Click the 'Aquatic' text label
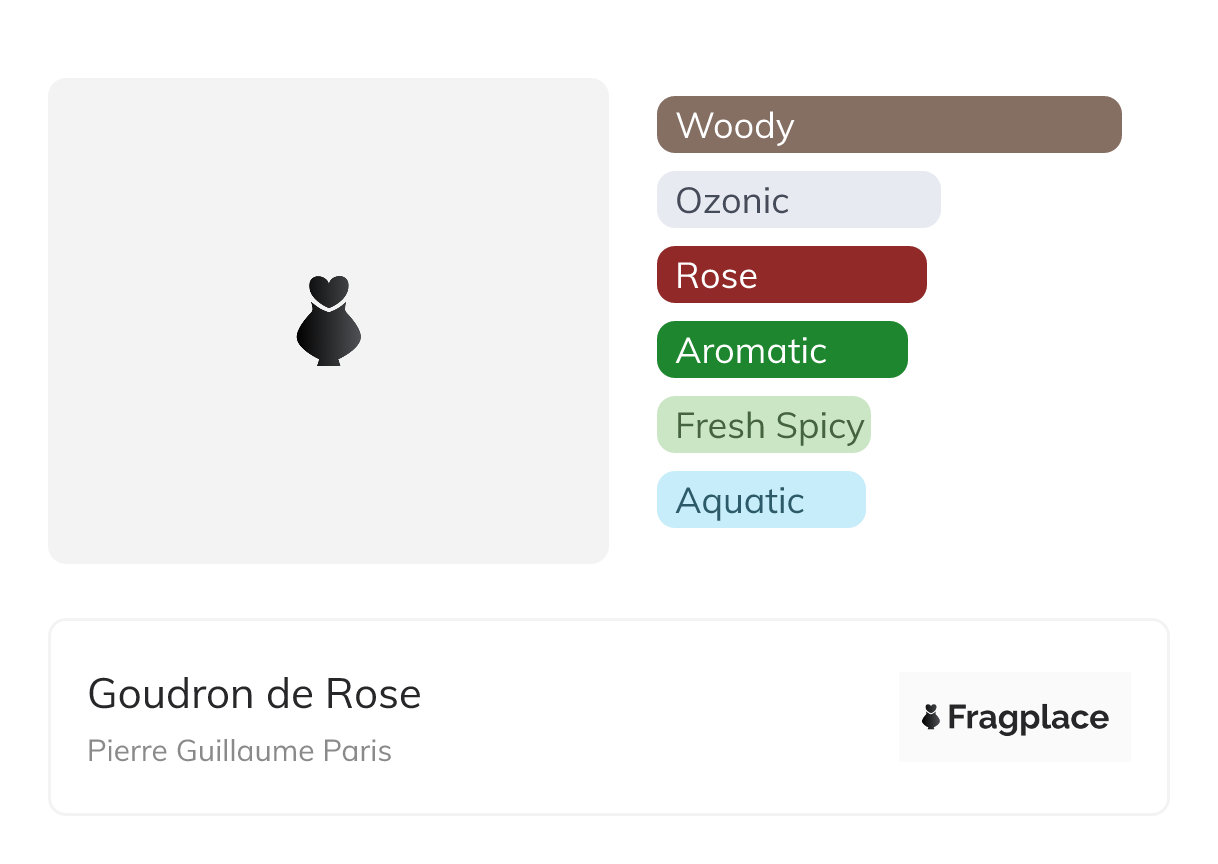 pyautogui.click(x=740, y=501)
